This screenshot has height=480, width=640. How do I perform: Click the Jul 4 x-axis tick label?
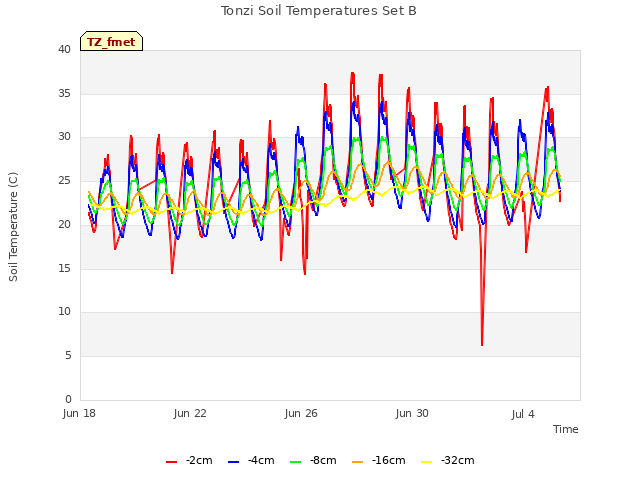[523, 414]
